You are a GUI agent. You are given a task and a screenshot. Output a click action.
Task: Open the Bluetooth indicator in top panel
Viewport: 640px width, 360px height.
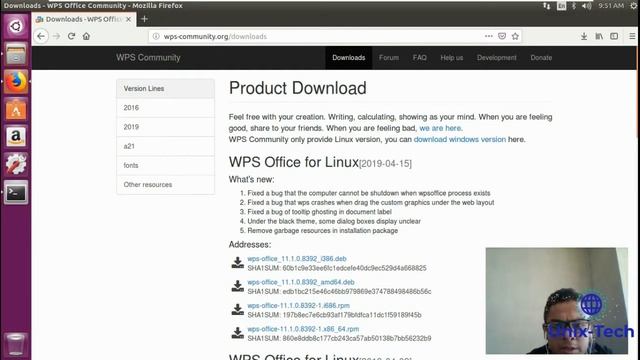pyautogui.click(x=574, y=6)
